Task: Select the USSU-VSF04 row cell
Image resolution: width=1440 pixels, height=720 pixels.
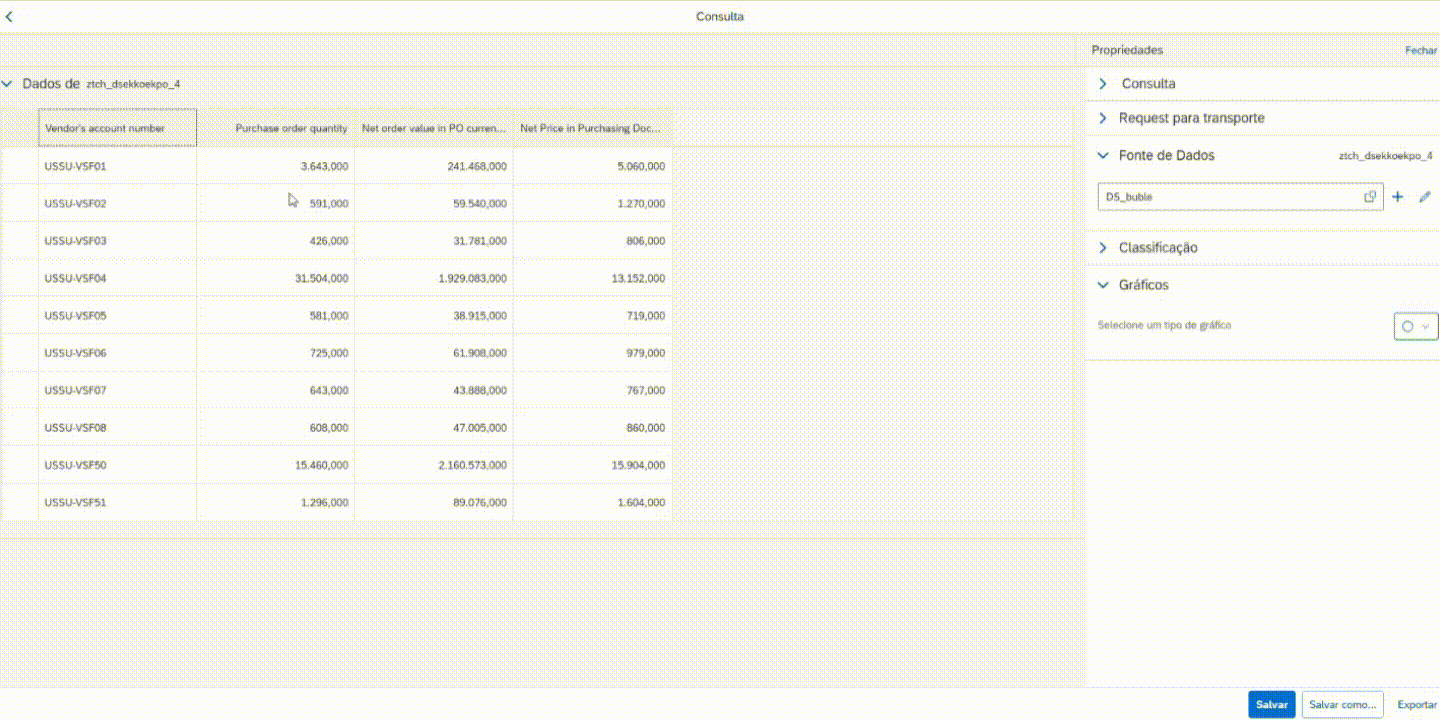Action: 117,278
